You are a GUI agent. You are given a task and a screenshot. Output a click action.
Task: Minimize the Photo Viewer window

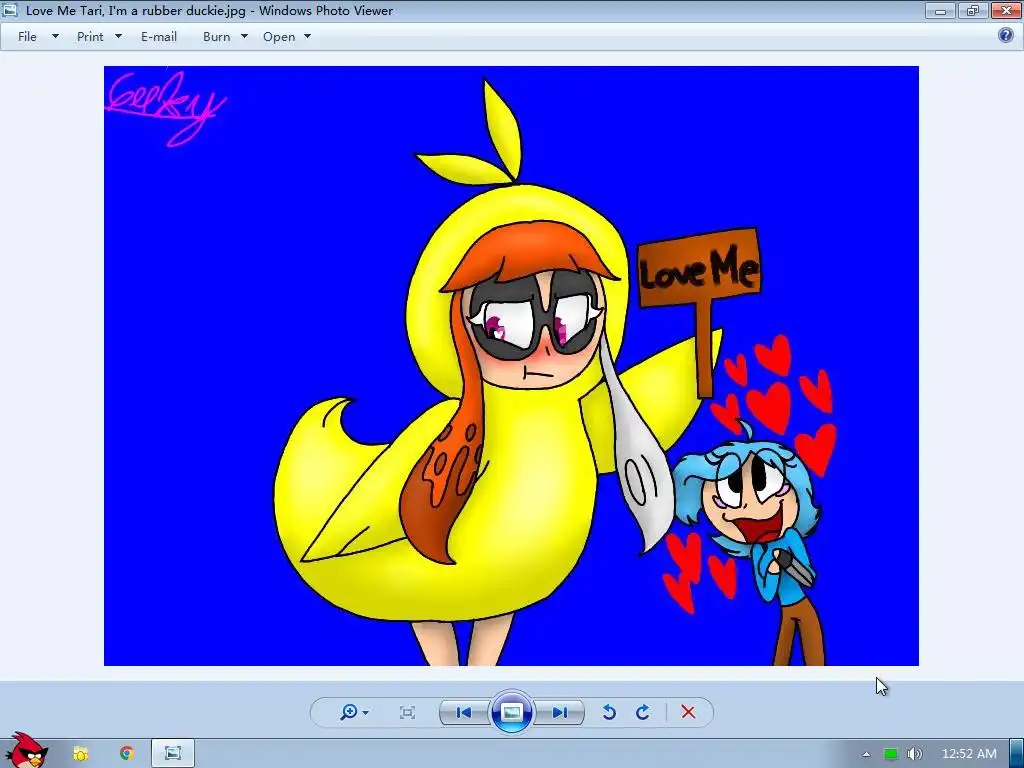[940, 10]
